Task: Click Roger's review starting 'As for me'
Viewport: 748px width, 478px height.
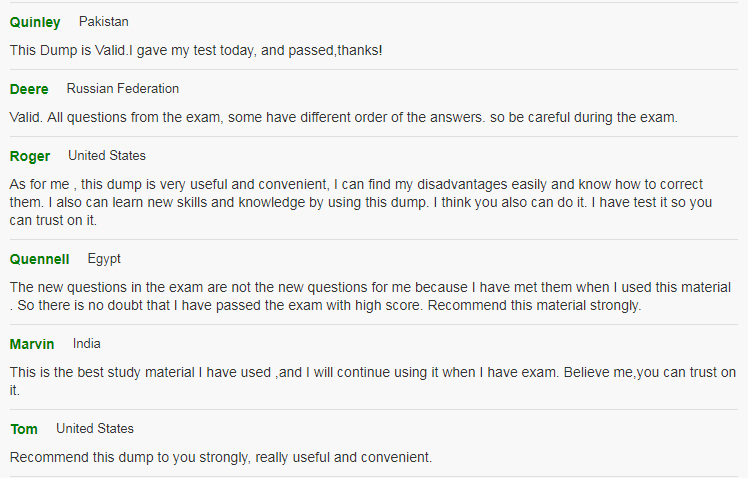Action: [x=361, y=202]
